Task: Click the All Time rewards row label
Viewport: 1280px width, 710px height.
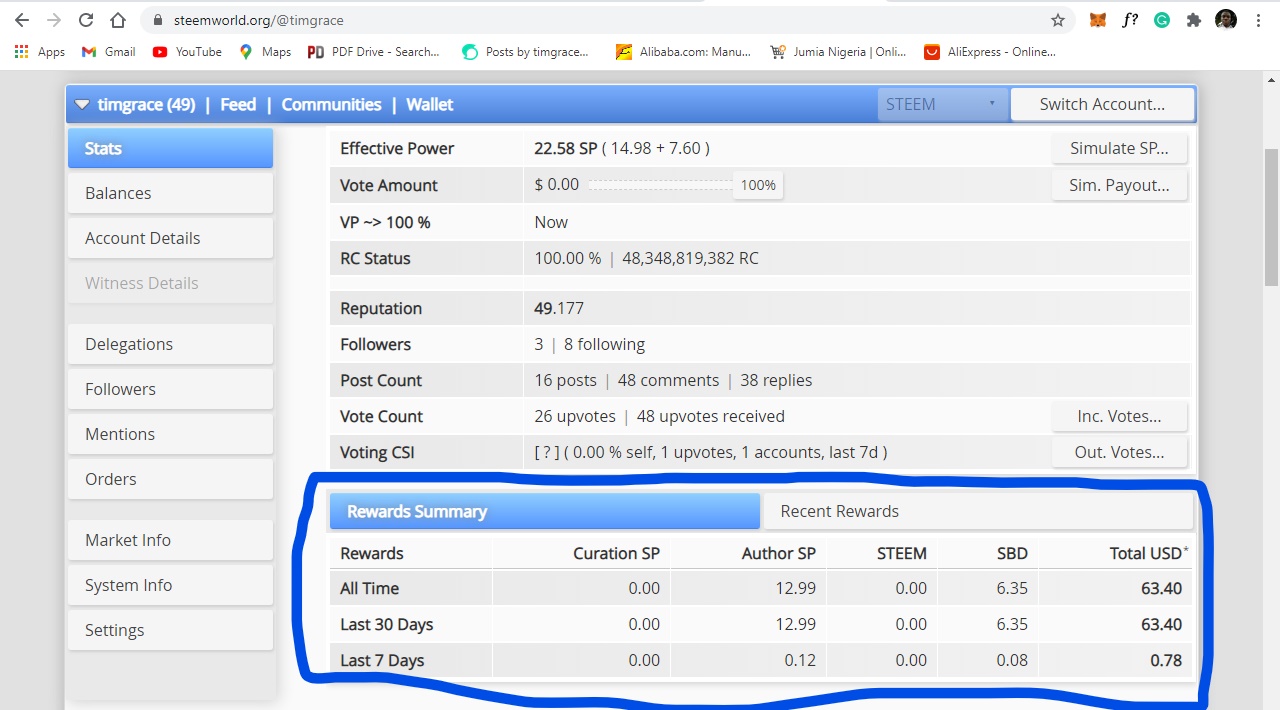Action: 369,588
